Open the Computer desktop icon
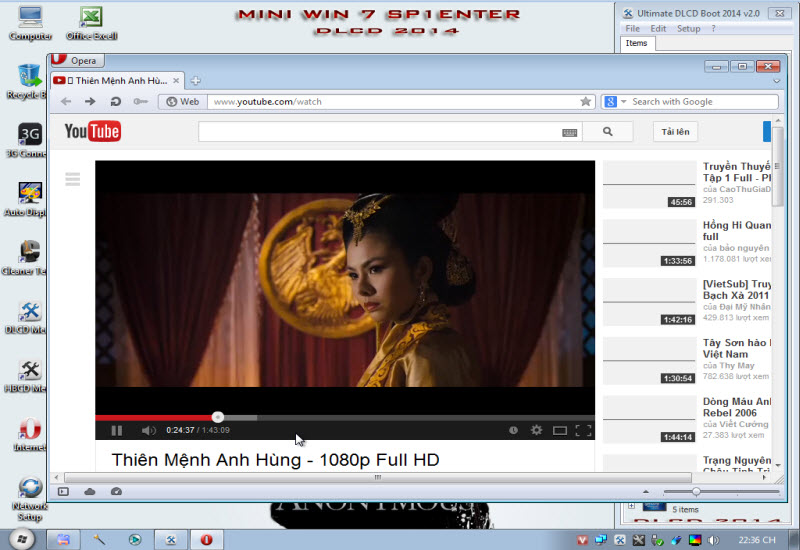Image resolution: width=800 pixels, height=550 pixels. (x=30, y=23)
